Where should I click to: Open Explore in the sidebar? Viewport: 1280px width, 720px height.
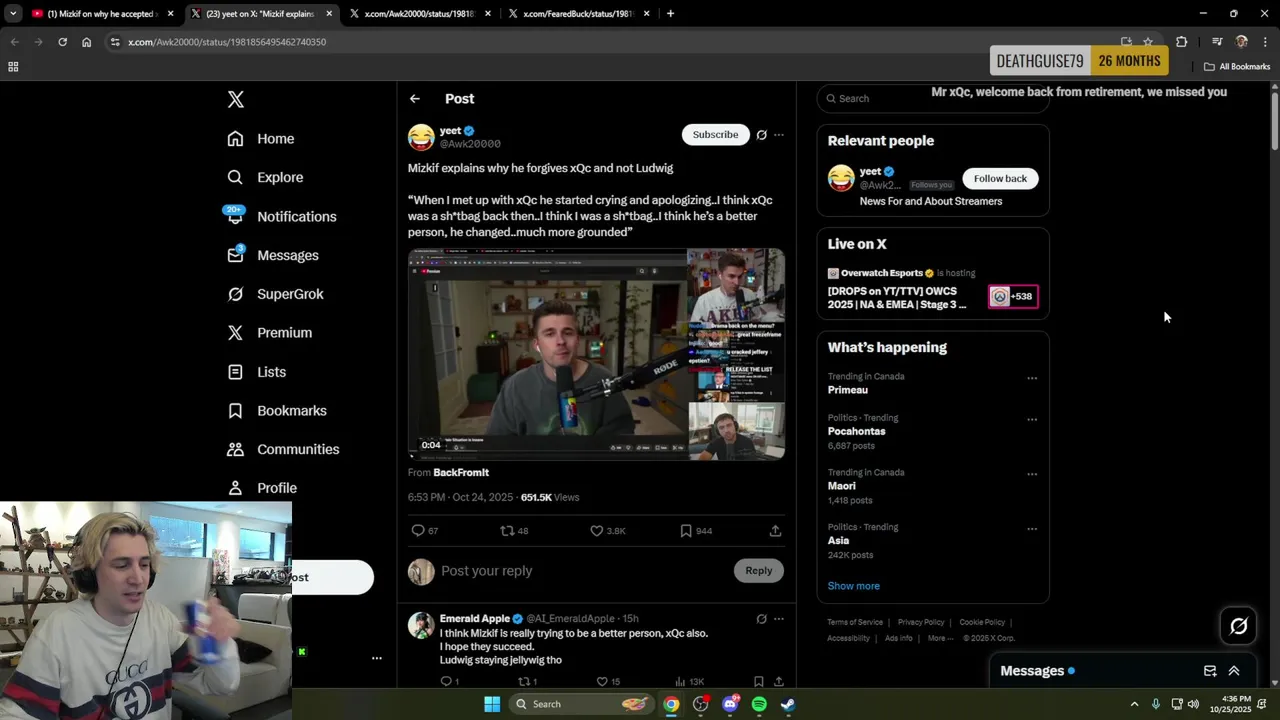[x=265, y=177]
